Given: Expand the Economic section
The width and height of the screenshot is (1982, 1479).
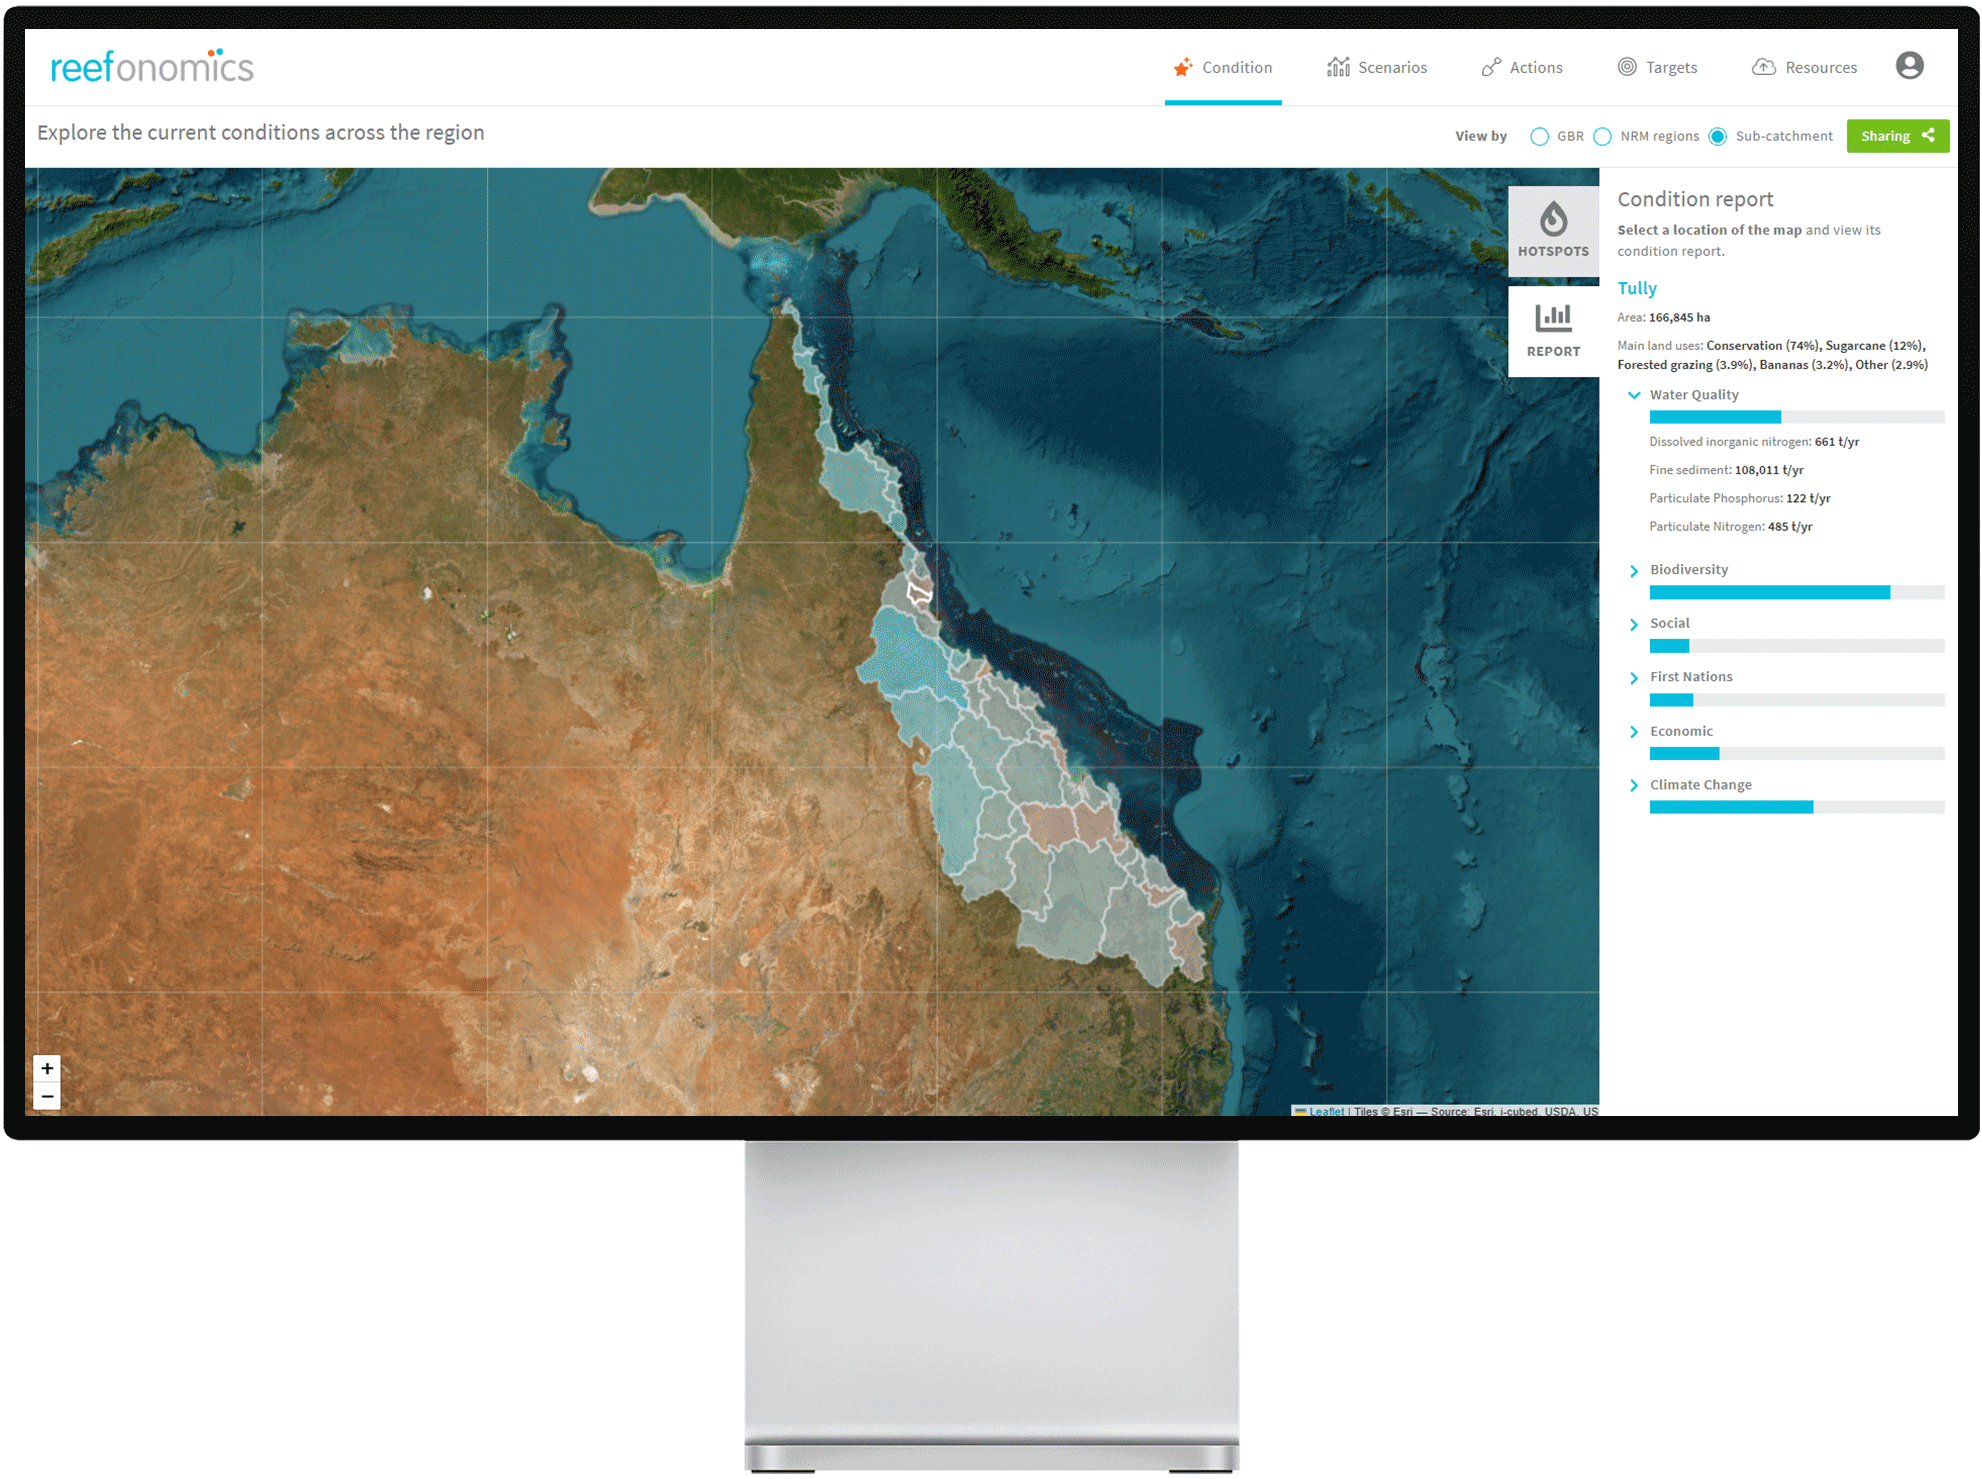Looking at the screenshot, I should 1634,732.
